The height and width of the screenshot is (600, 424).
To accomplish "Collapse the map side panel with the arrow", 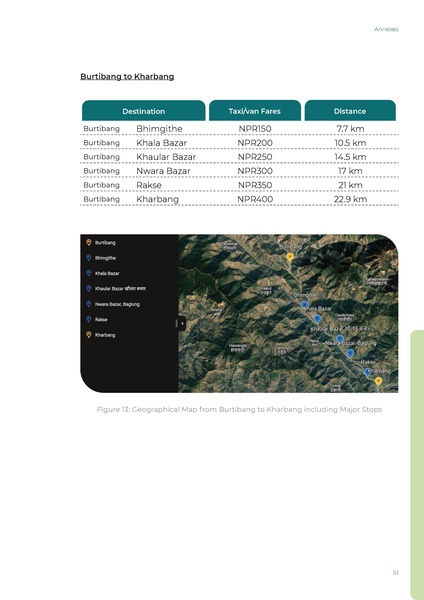I will [182, 323].
